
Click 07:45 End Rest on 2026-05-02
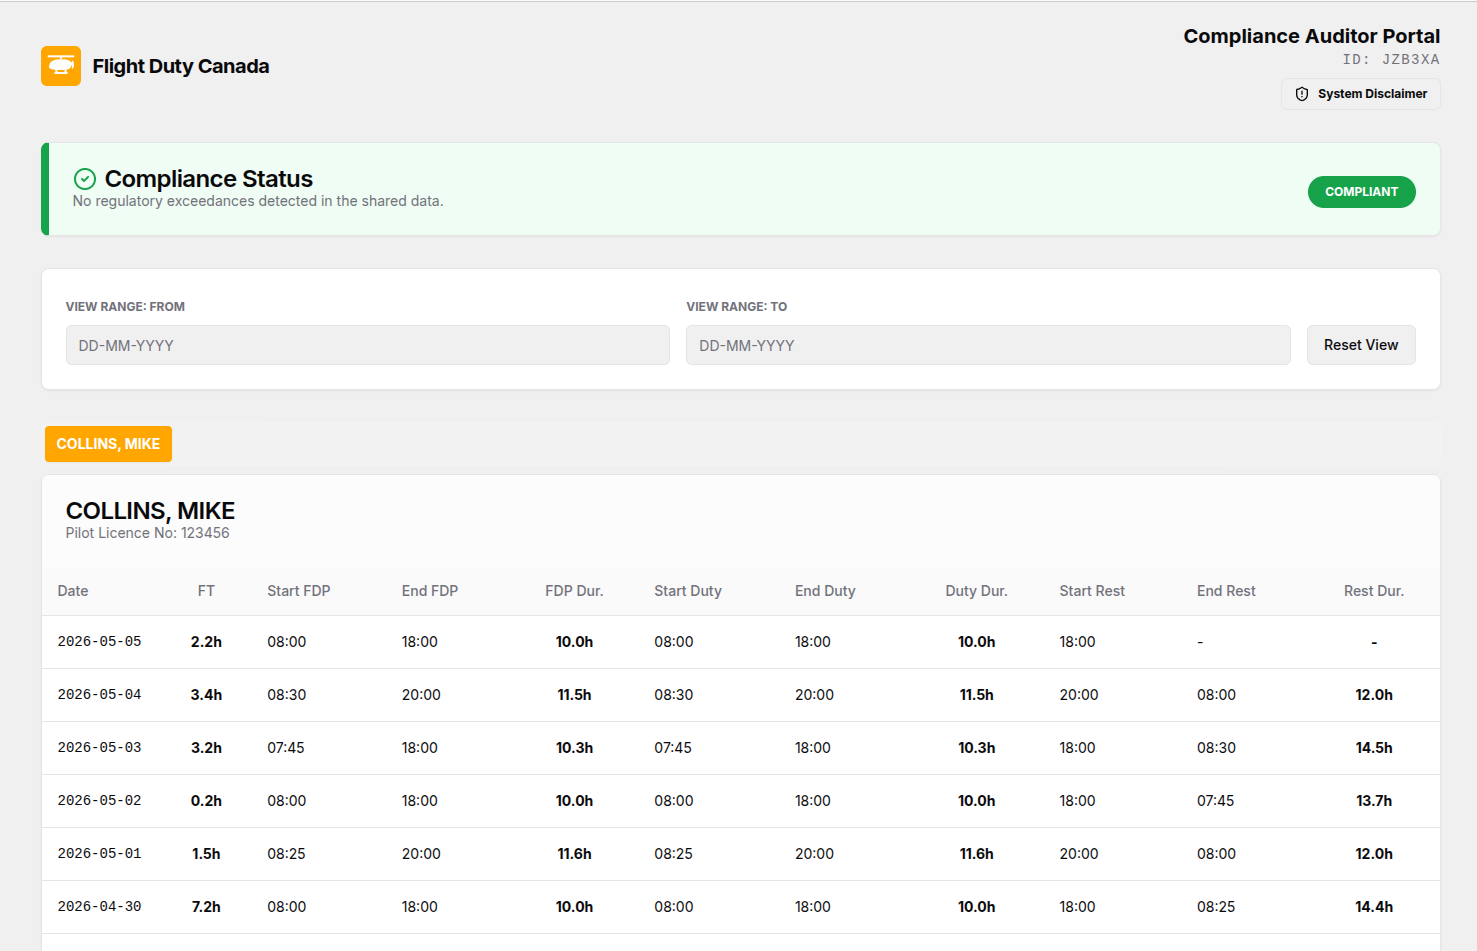coord(1216,801)
